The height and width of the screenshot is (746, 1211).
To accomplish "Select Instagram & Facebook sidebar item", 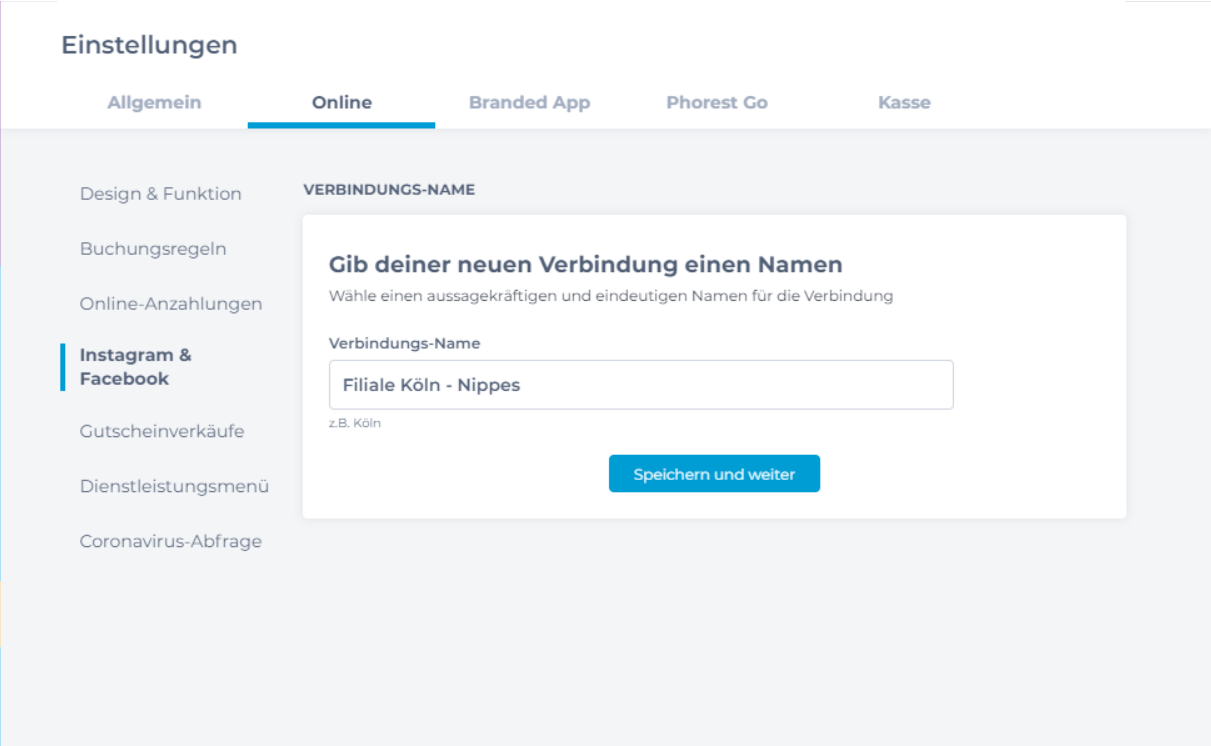I will tap(136, 367).
